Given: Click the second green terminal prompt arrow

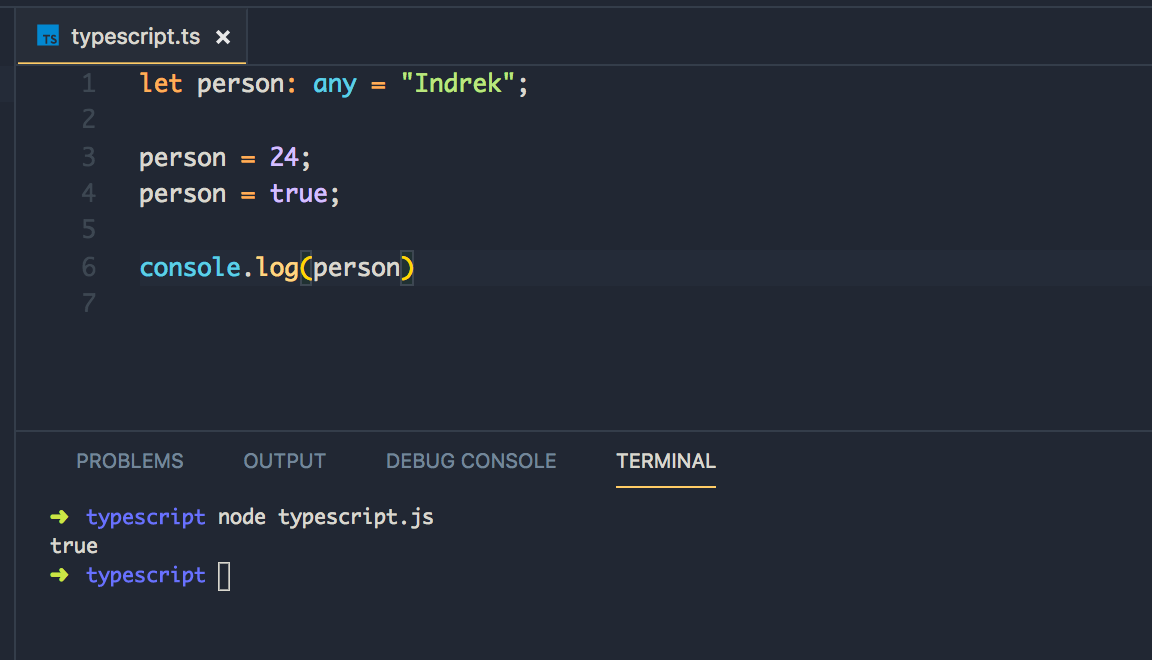Looking at the screenshot, I should 60,575.
